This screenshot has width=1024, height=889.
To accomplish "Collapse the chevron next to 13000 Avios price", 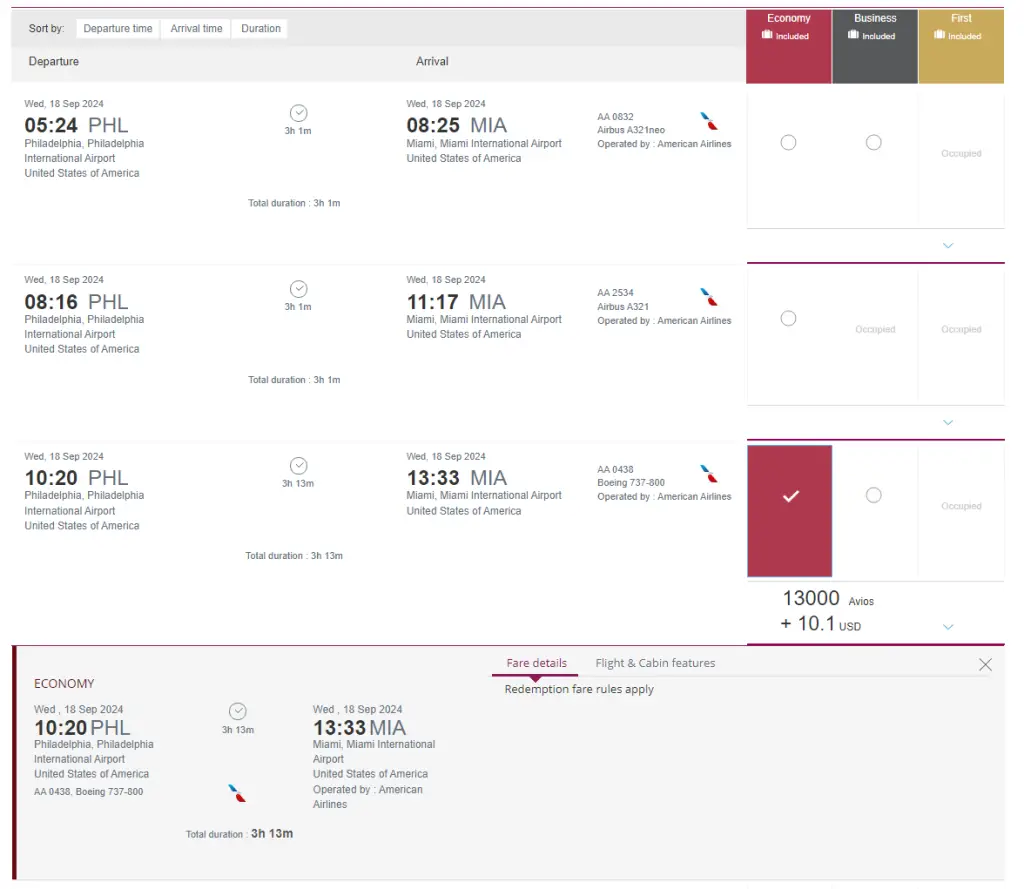I will [x=948, y=627].
